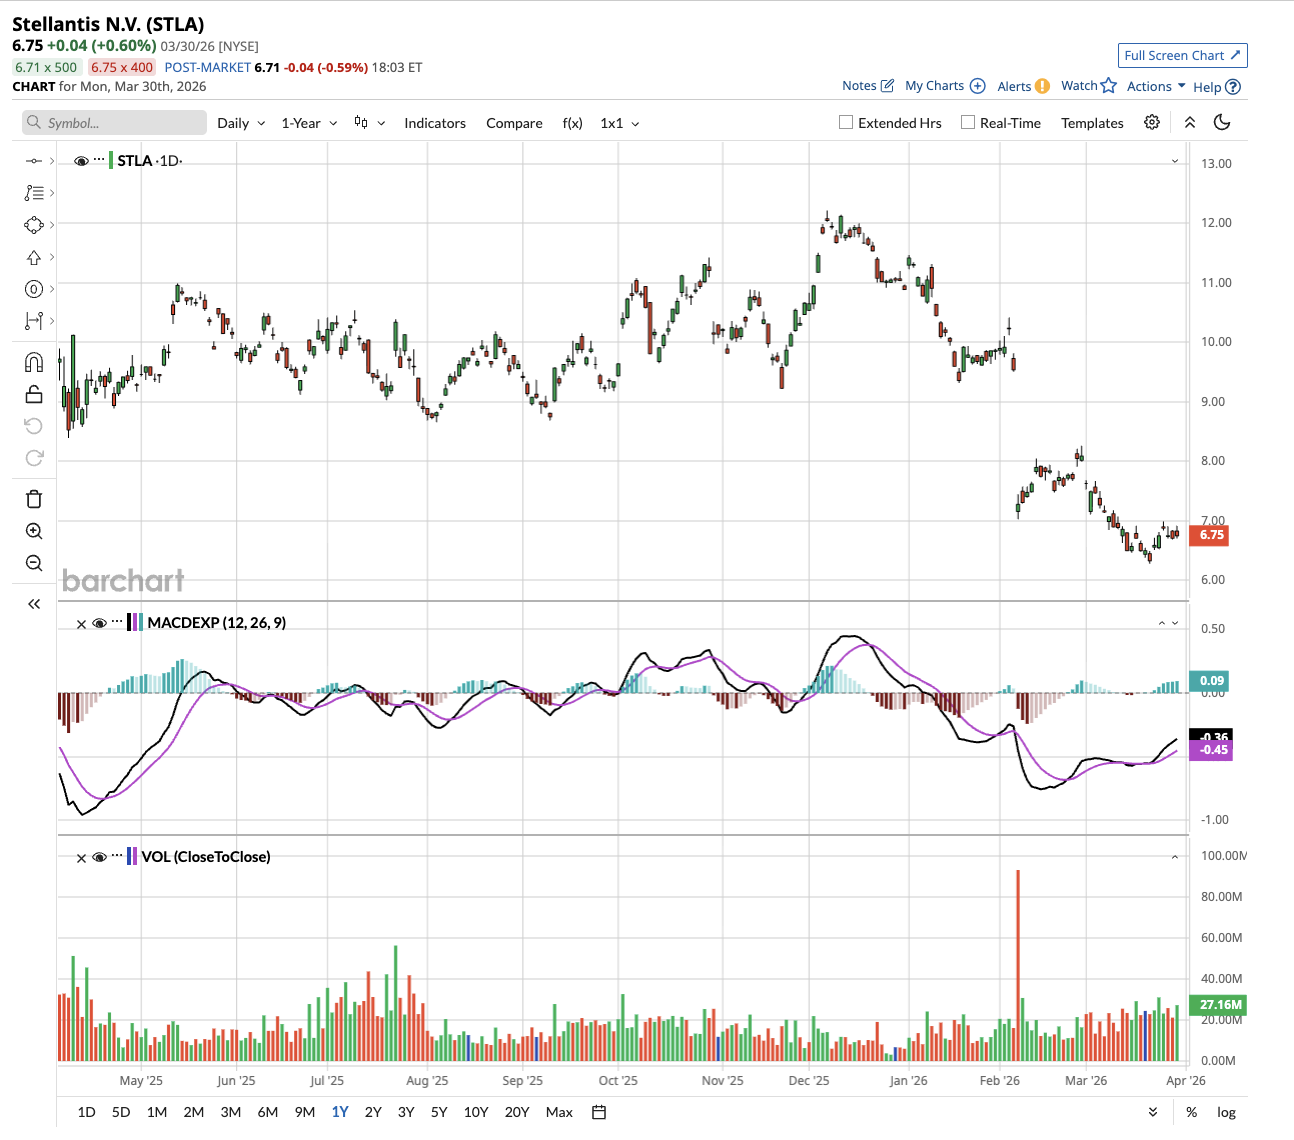
Task: Open Notes editor icon
Action: click(x=887, y=86)
